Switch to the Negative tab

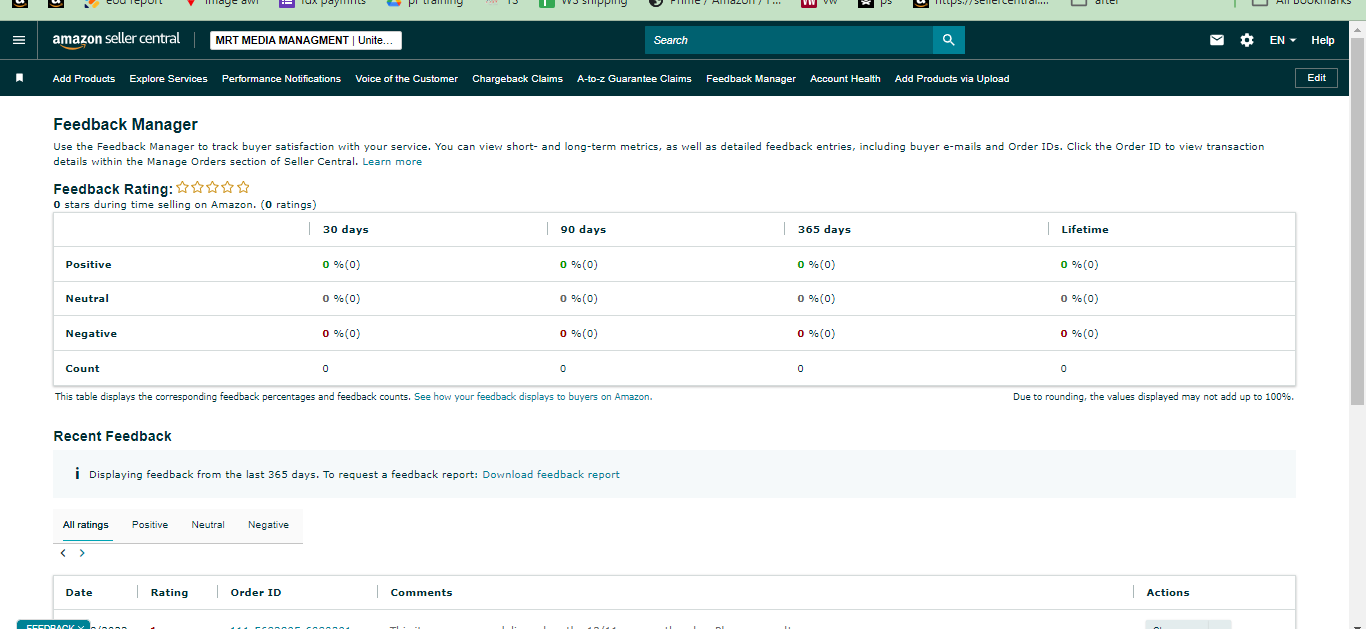click(x=268, y=525)
